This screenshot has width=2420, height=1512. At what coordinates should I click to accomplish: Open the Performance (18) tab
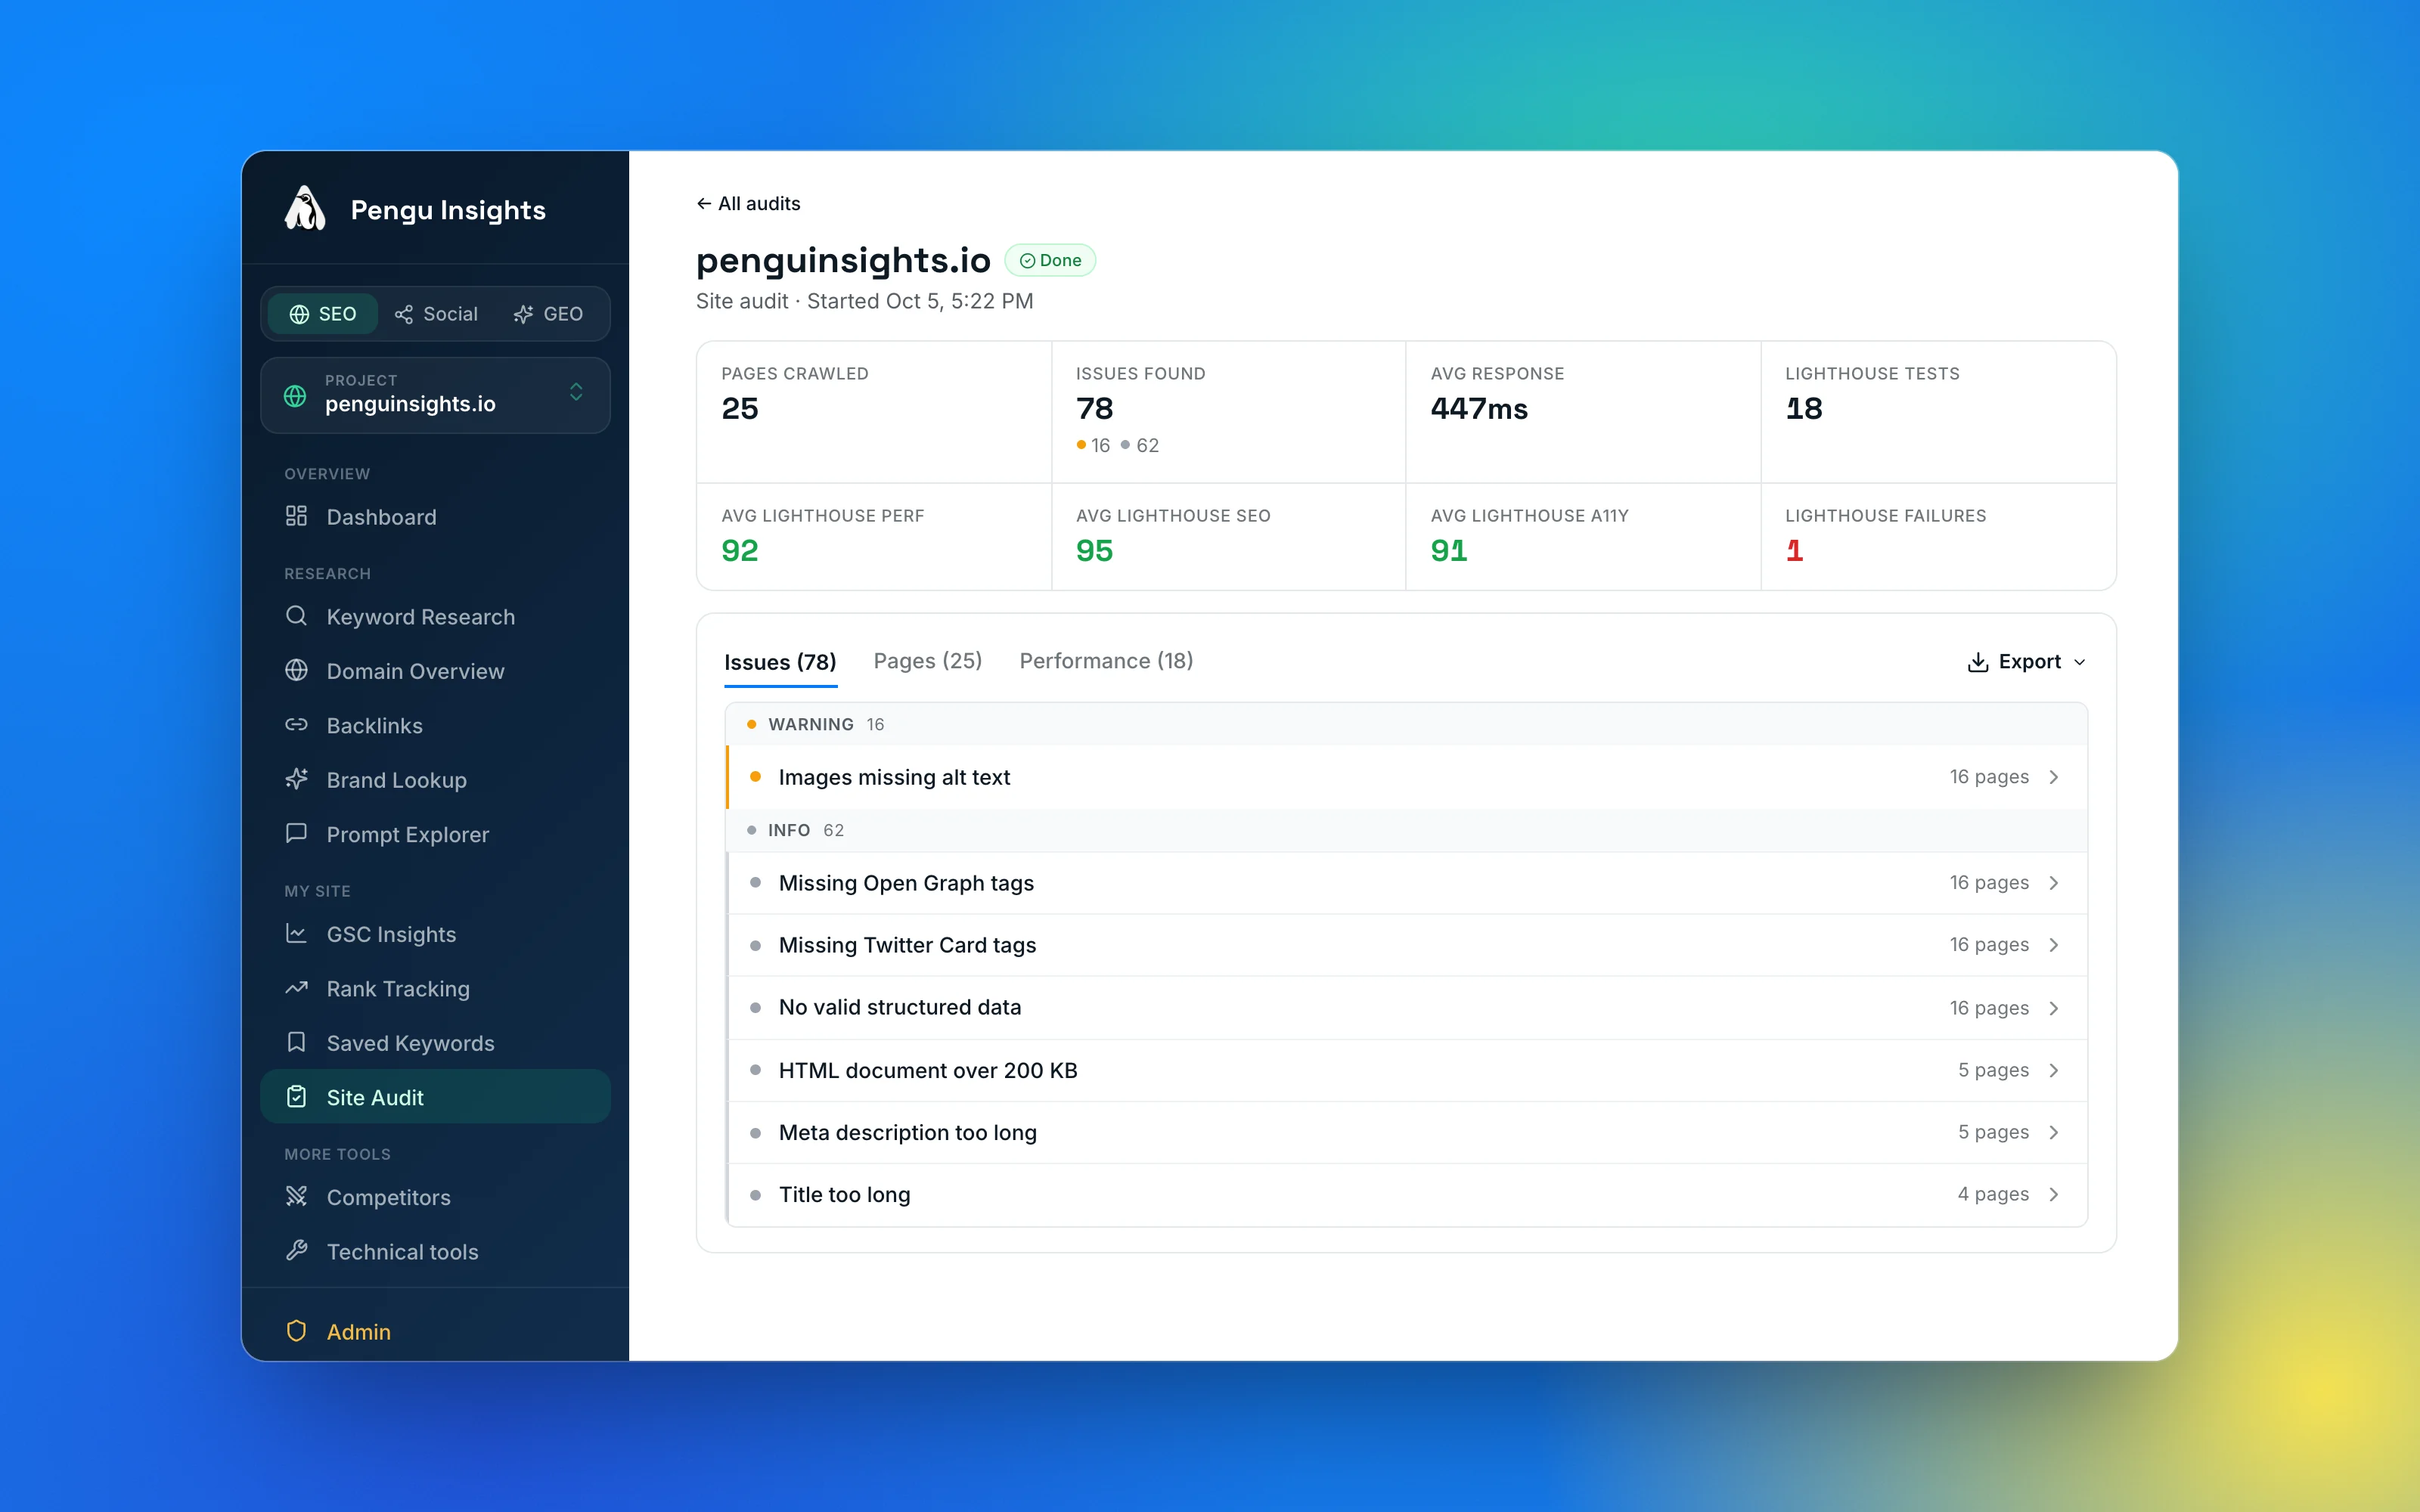point(1106,661)
